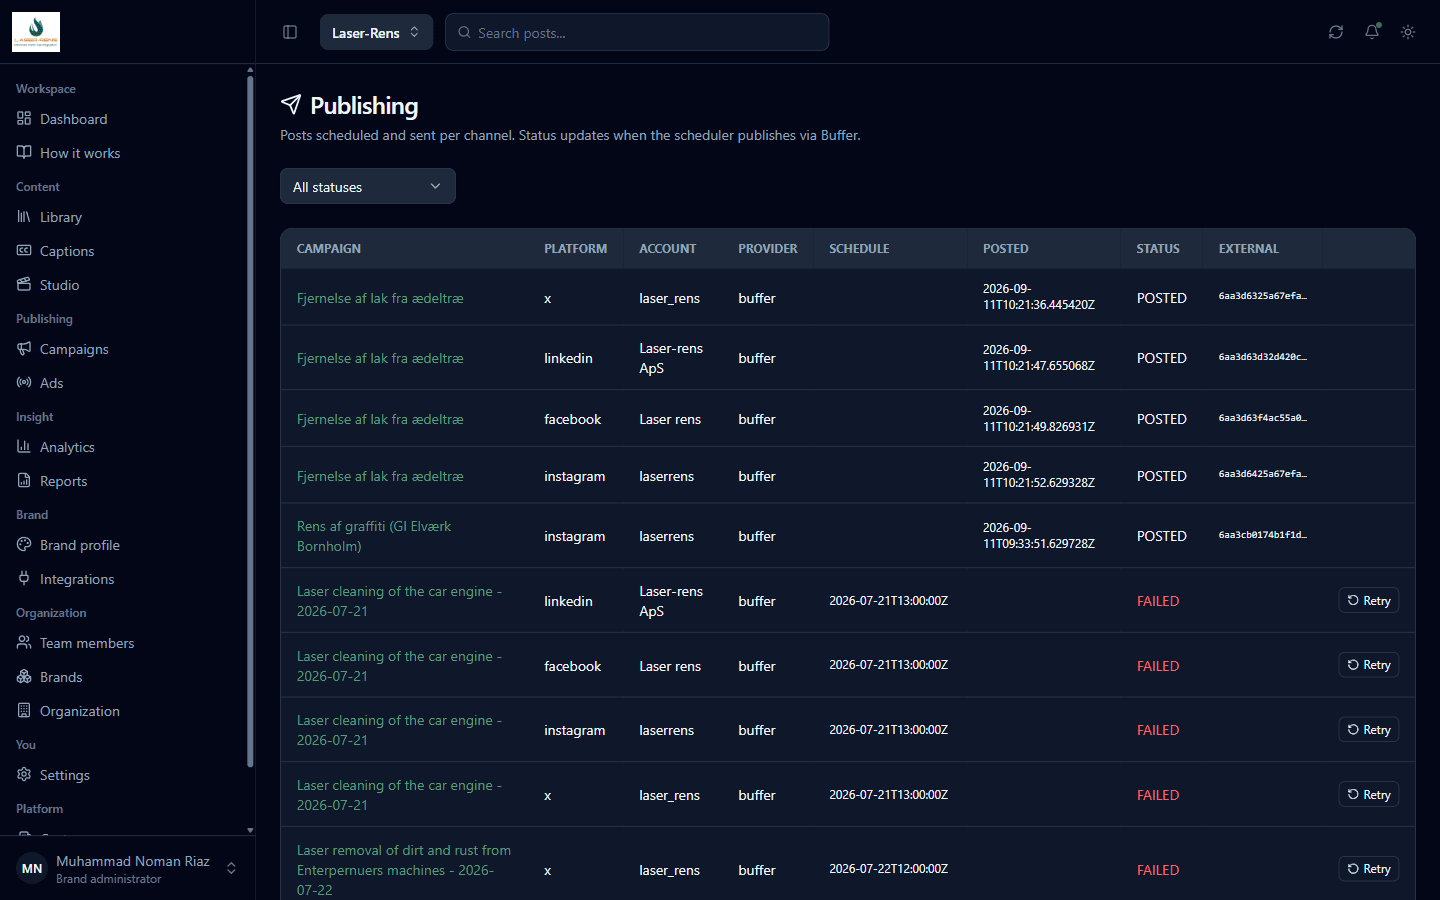Retry failed instagram car engine post
Viewport: 1440px width, 900px height.
coord(1368,730)
